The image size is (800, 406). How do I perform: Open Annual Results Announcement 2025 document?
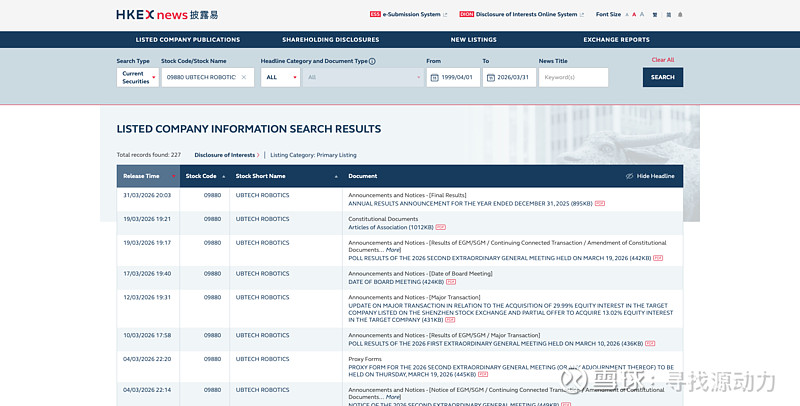pos(470,204)
